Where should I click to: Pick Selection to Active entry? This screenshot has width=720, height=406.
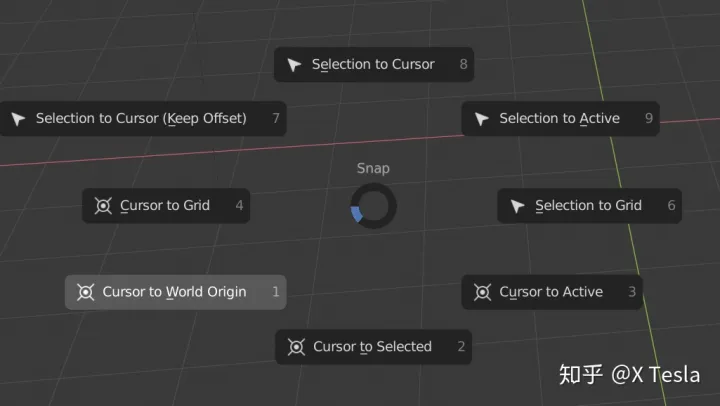(560, 118)
